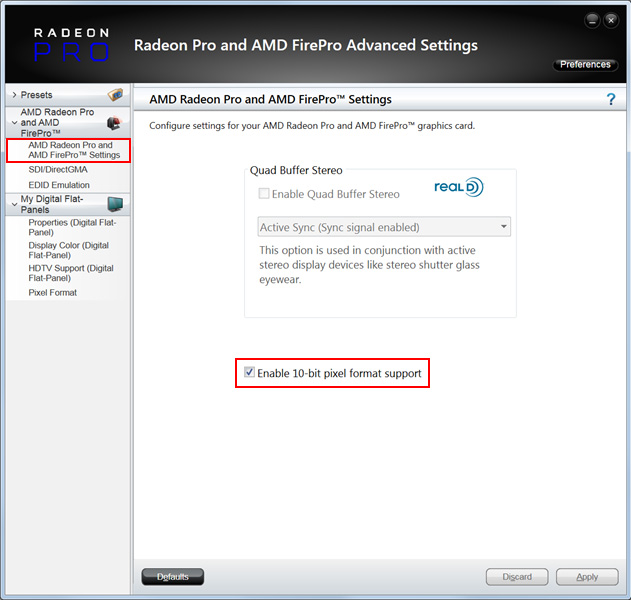Screen dimensions: 631x600
Task: Toggle Enable 10-bit pixel format support
Action: [x=250, y=372]
